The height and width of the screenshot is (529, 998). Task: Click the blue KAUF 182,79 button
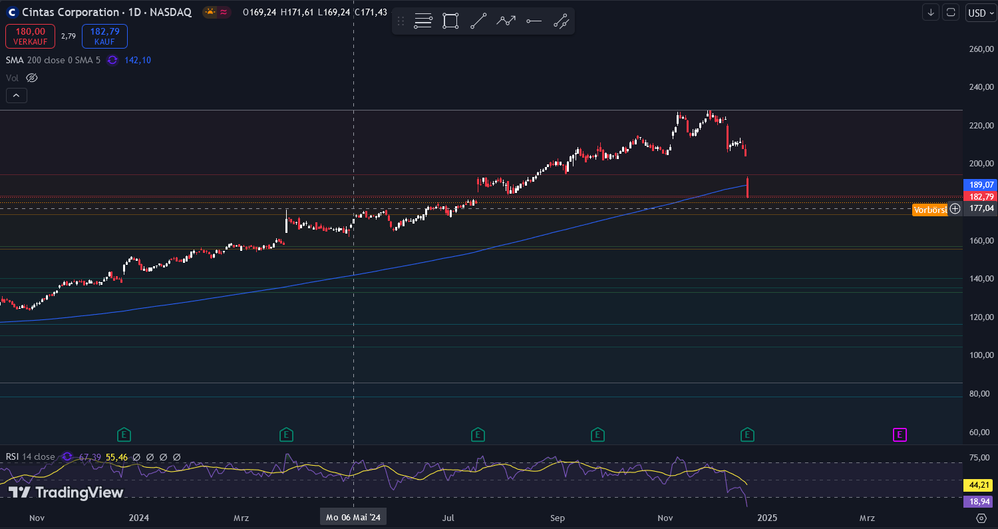coord(105,37)
